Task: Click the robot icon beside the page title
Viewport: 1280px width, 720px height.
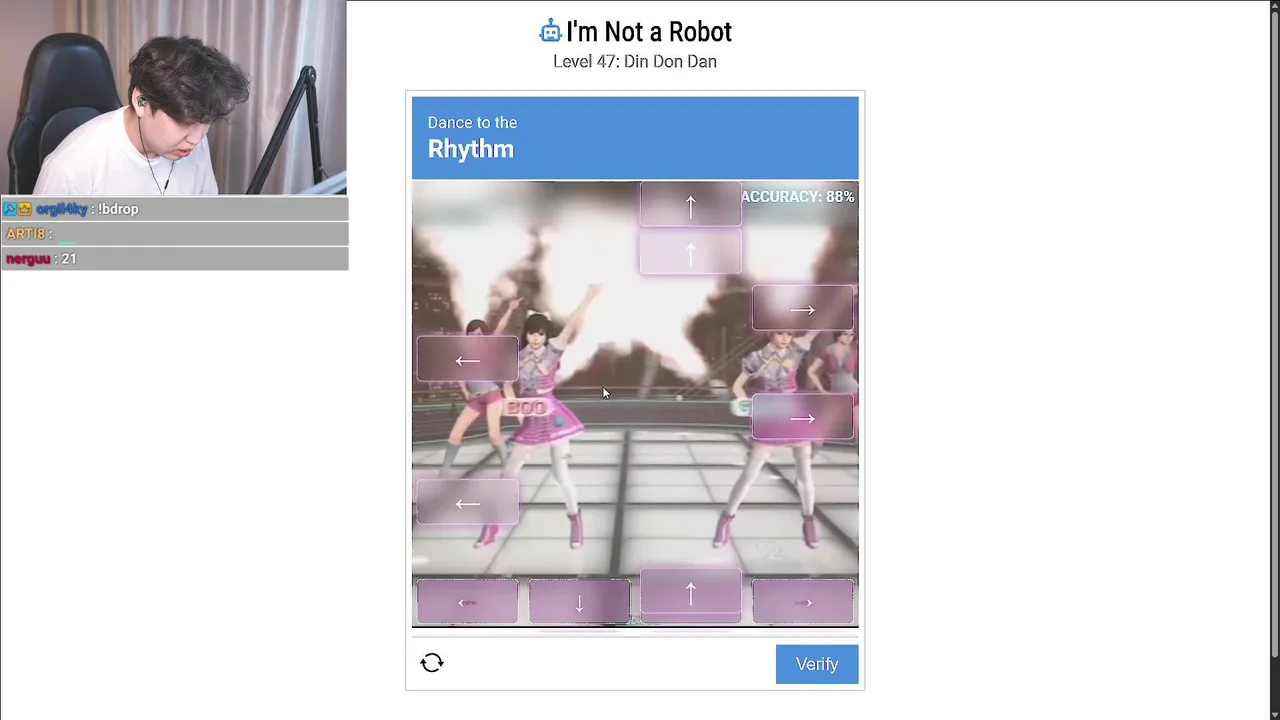Action: pyautogui.click(x=550, y=32)
